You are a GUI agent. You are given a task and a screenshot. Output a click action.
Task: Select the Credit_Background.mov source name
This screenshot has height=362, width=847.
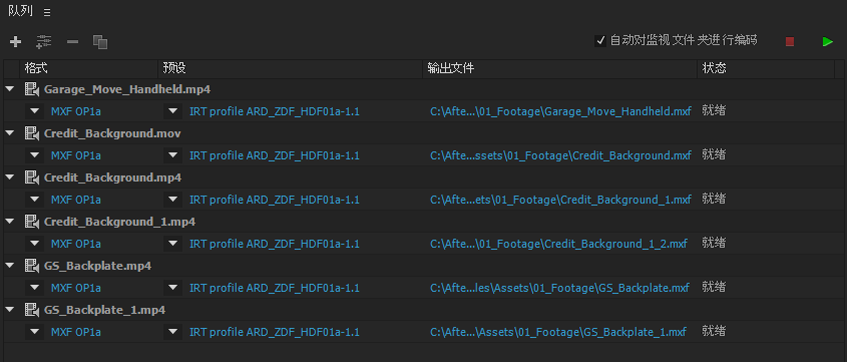pos(113,133)
